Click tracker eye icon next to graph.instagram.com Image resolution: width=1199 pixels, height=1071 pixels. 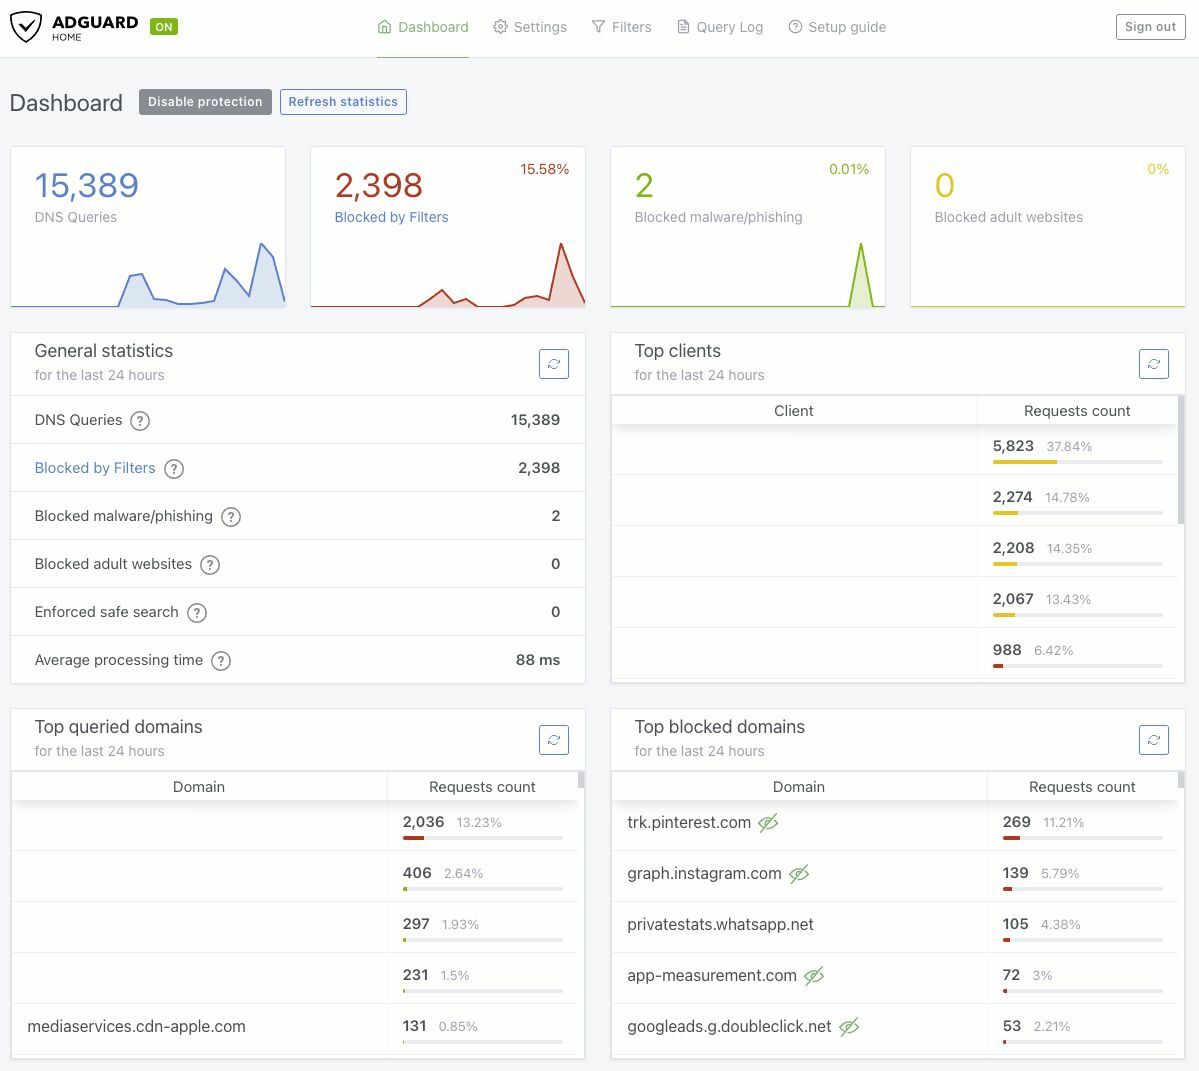(798, 874)
